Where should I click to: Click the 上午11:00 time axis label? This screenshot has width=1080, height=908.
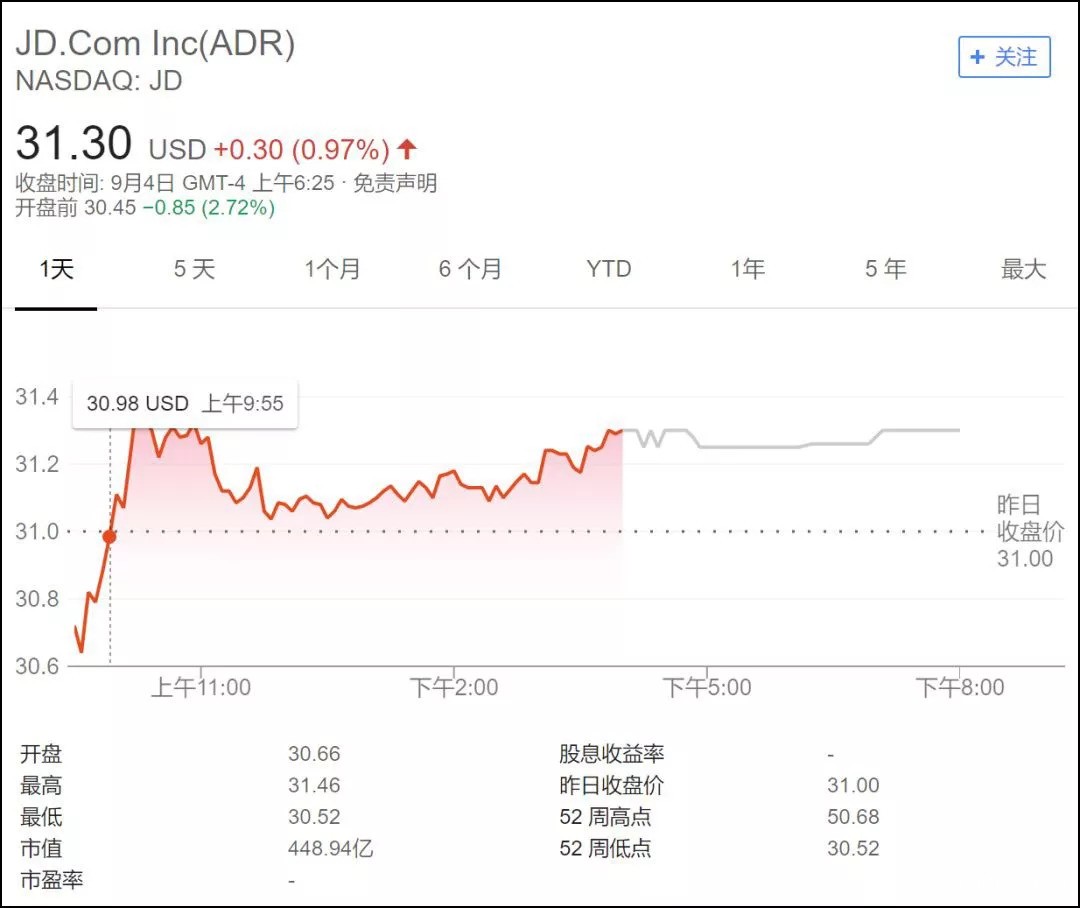point(200,687)
